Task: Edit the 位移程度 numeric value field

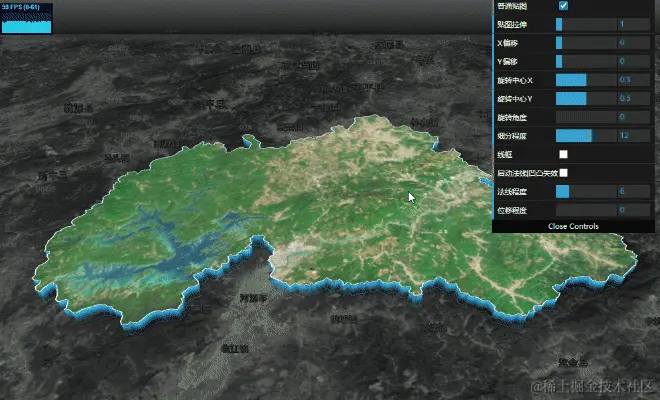Action: pyautogui.click(x=634, y=210)
